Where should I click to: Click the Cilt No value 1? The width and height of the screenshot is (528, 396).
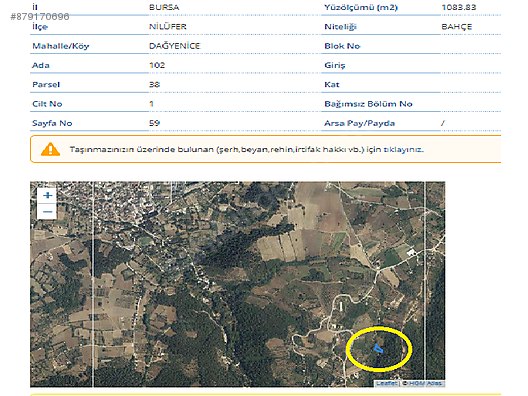(x=152, y=104)
